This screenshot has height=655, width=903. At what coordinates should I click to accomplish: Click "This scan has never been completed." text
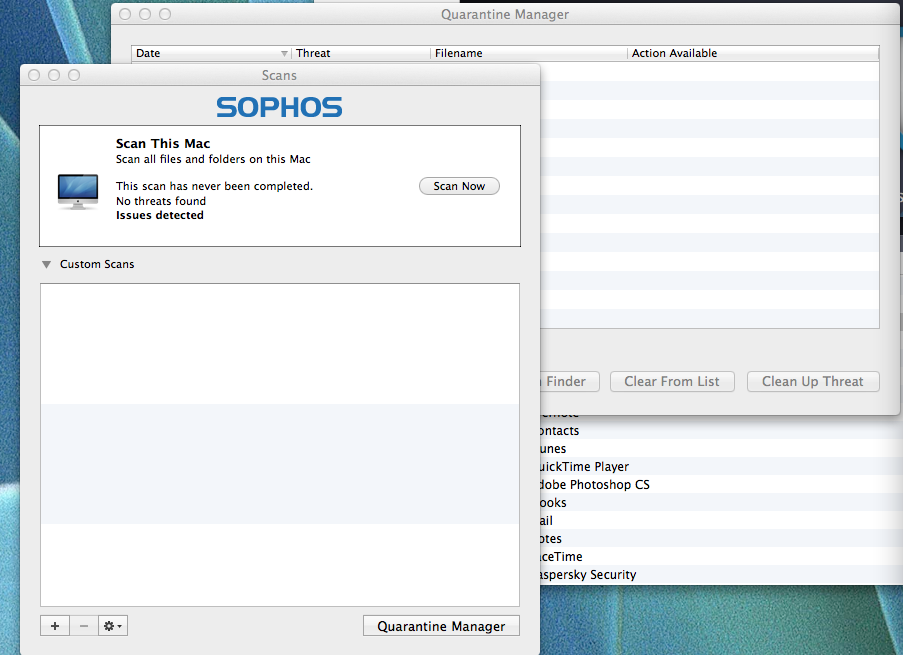point(214,186)
